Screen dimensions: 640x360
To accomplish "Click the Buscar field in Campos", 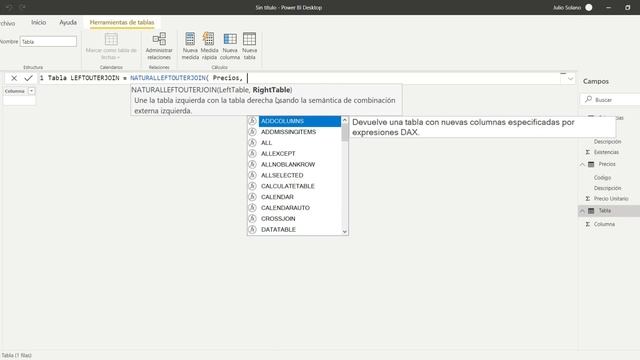I will [x=610, y=100].
